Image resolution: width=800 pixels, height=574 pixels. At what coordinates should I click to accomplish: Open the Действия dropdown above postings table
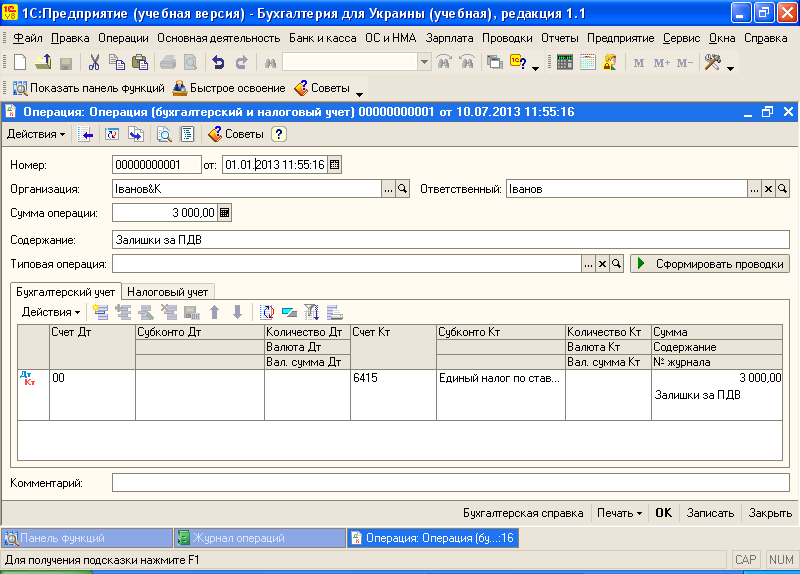(51, 312)
